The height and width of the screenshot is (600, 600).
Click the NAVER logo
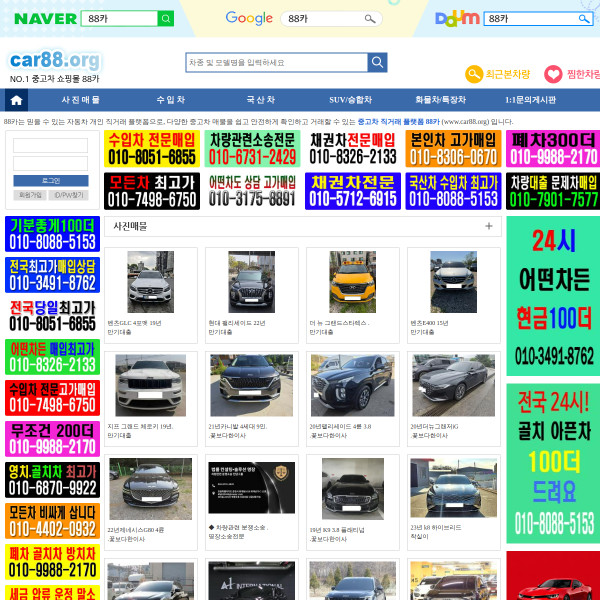click(x=45, y=19)
